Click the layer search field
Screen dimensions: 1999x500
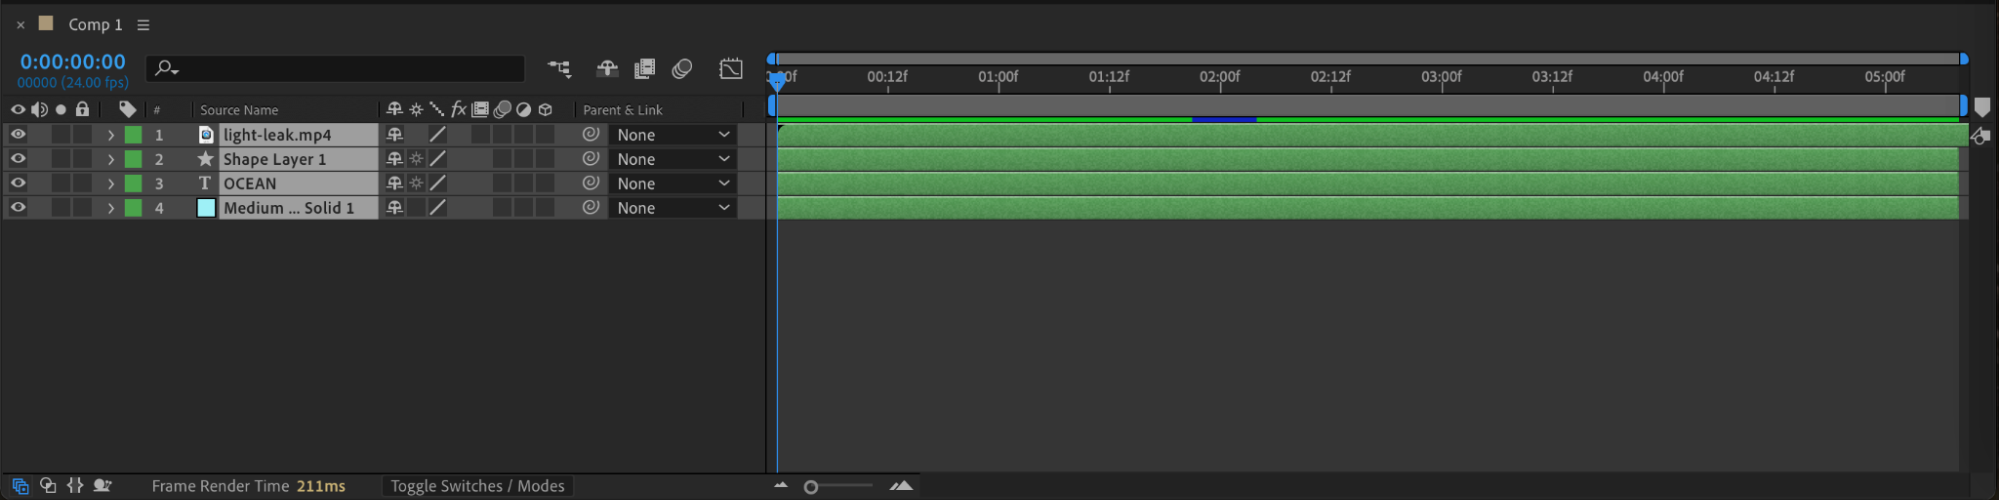(336, 68)
